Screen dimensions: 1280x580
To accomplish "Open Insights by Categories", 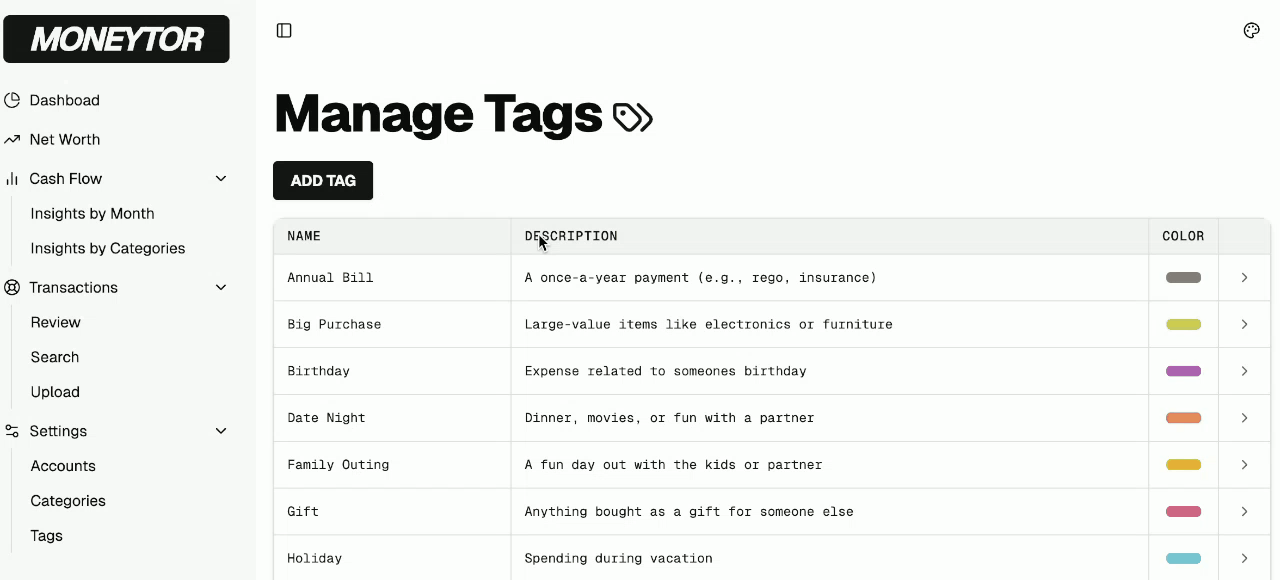I will point(108,248).
